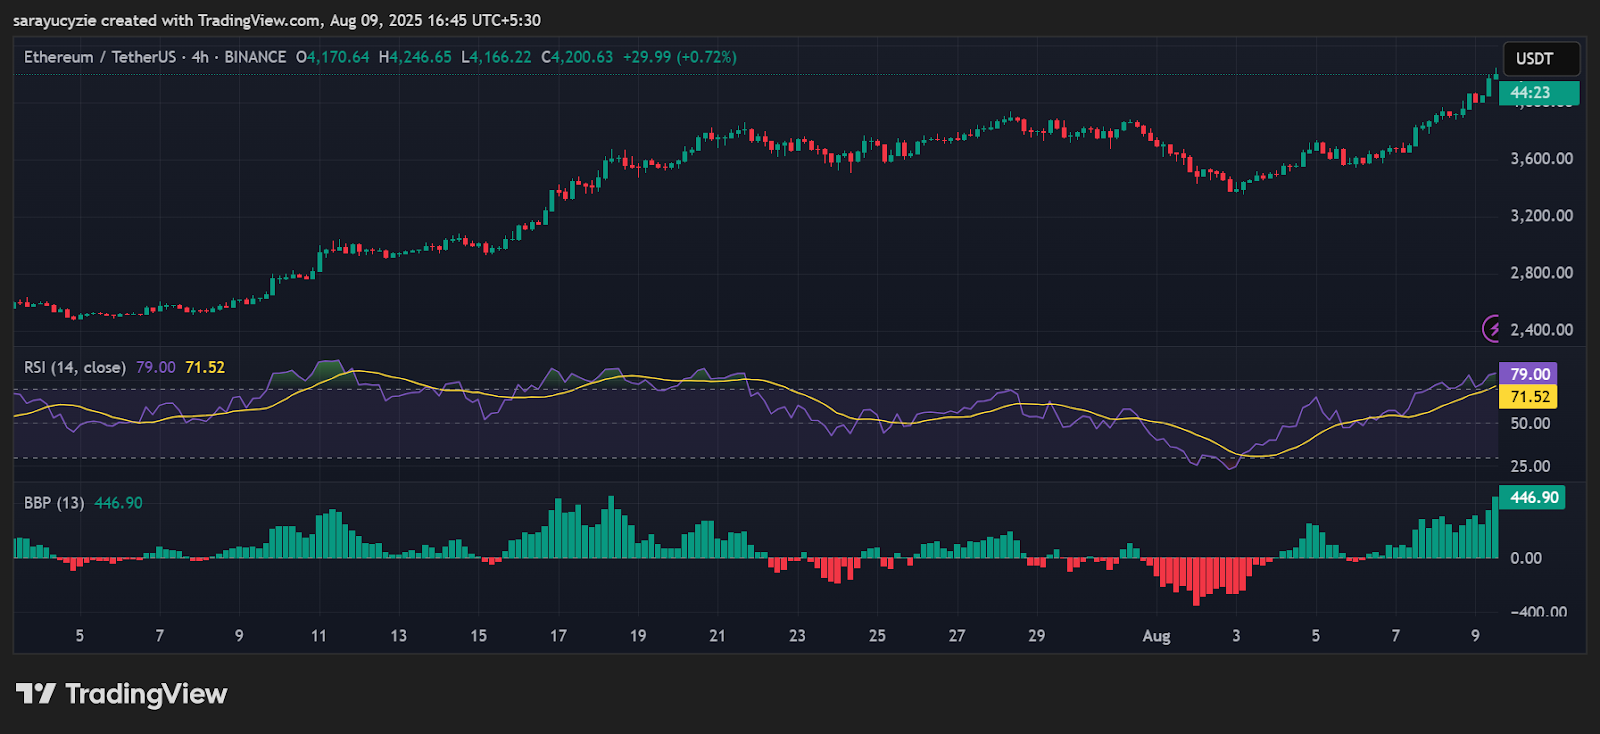
Task: Click the BINANCE exchange label
Action: tap(255, 57)
